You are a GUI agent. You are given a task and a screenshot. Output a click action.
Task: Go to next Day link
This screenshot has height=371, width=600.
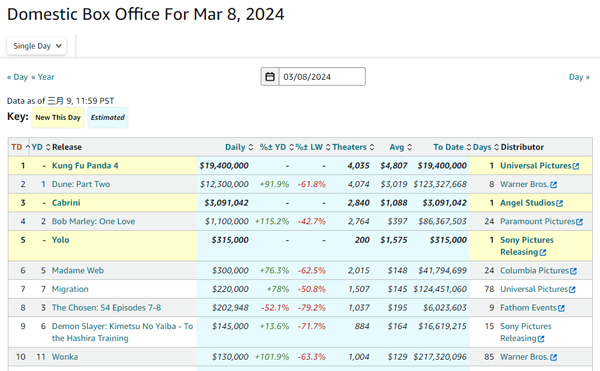(x=579, y=77)
